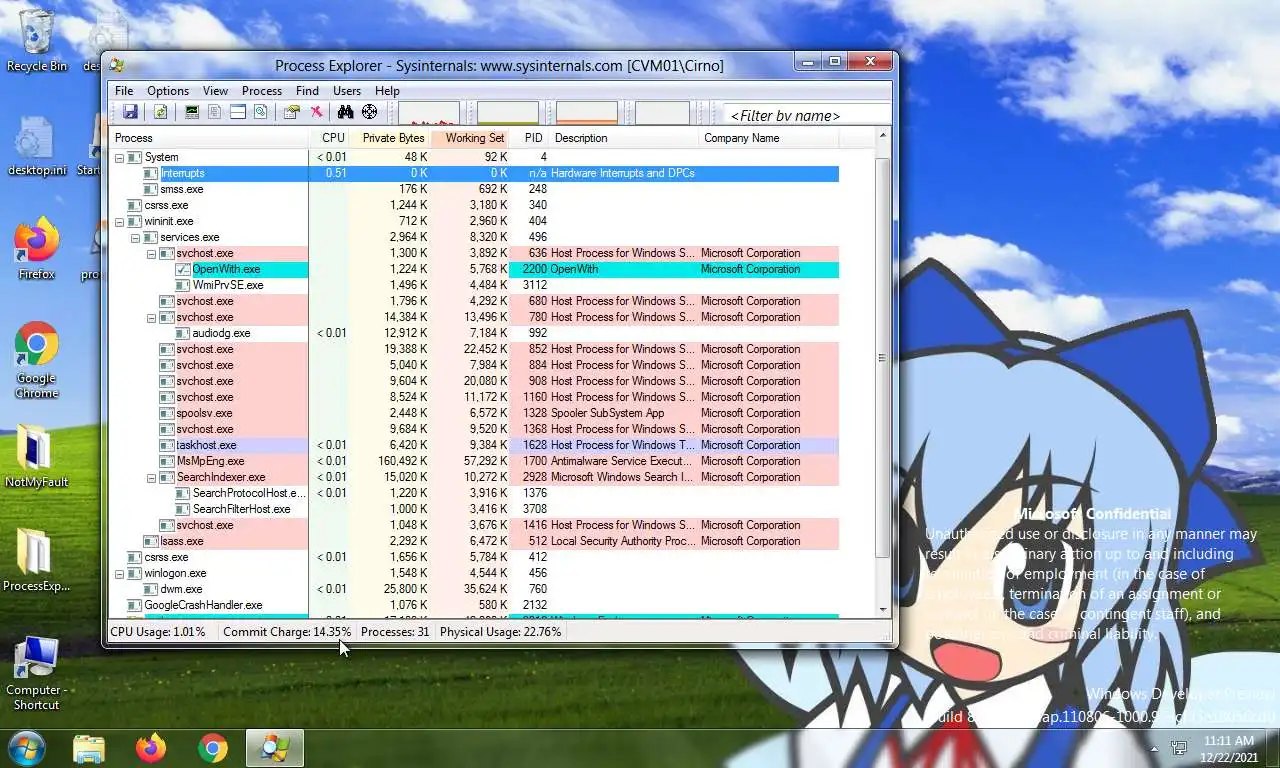Image resolution: width=1280 pixels, height=768 pixels.
Task: Click the physical memory mini graph
Action: pyautogui.click(x=587, y=113)
